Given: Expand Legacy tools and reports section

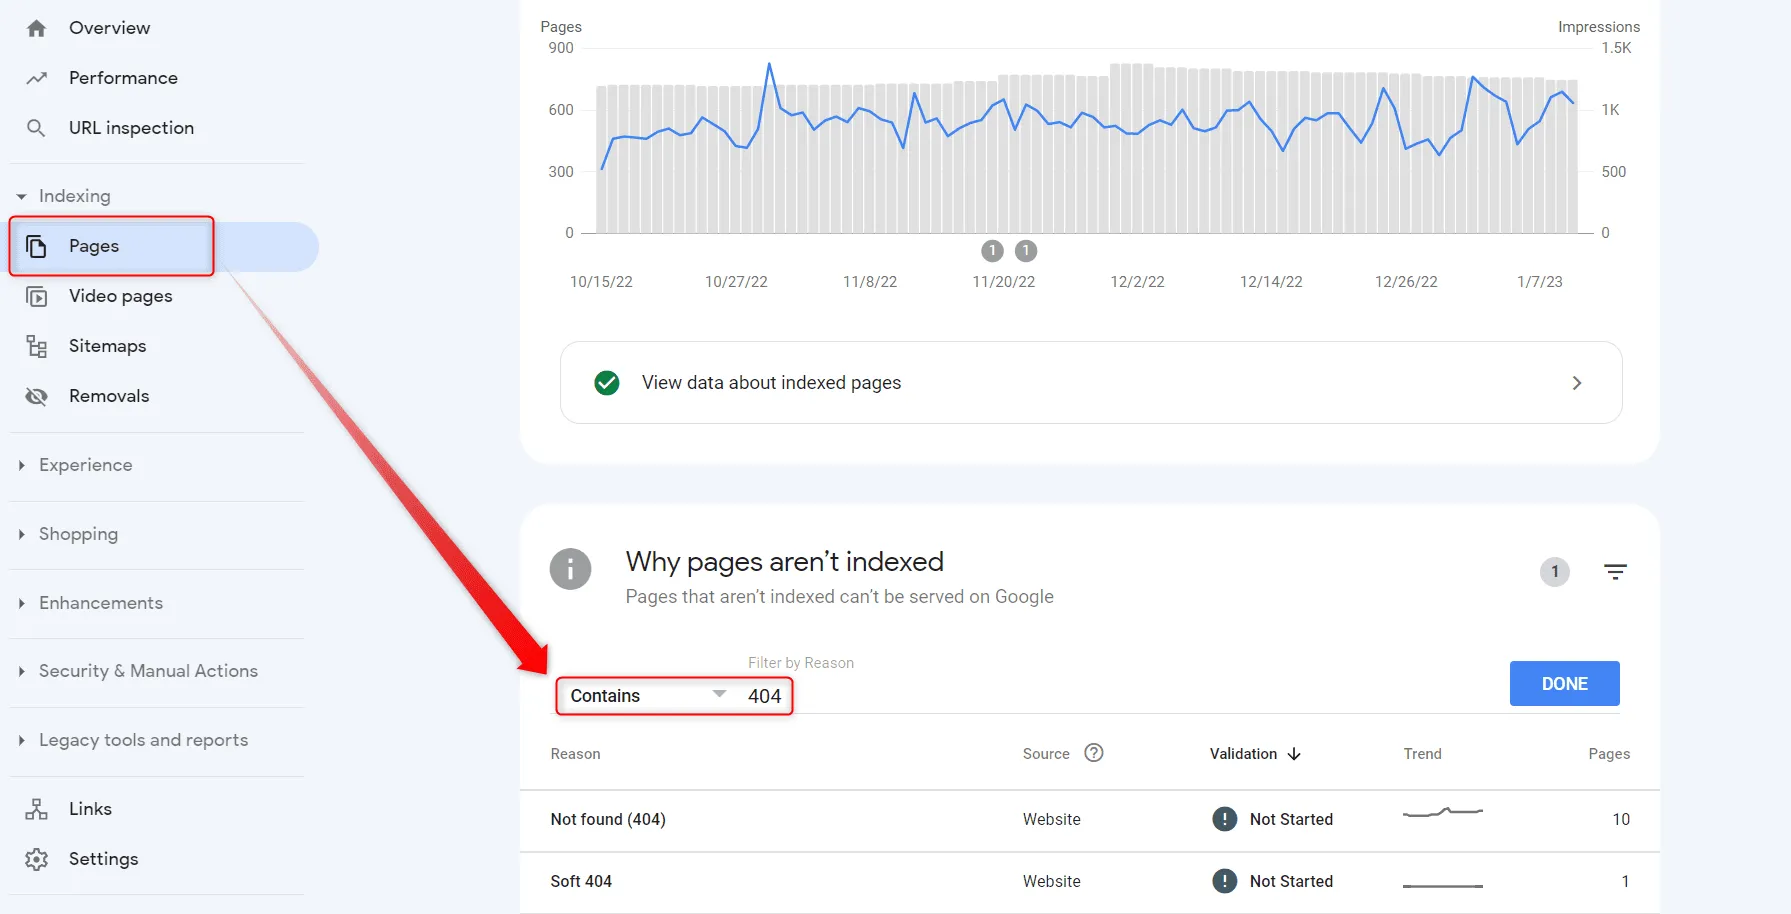Looking at the screenshot, I should tap(21, 740).
